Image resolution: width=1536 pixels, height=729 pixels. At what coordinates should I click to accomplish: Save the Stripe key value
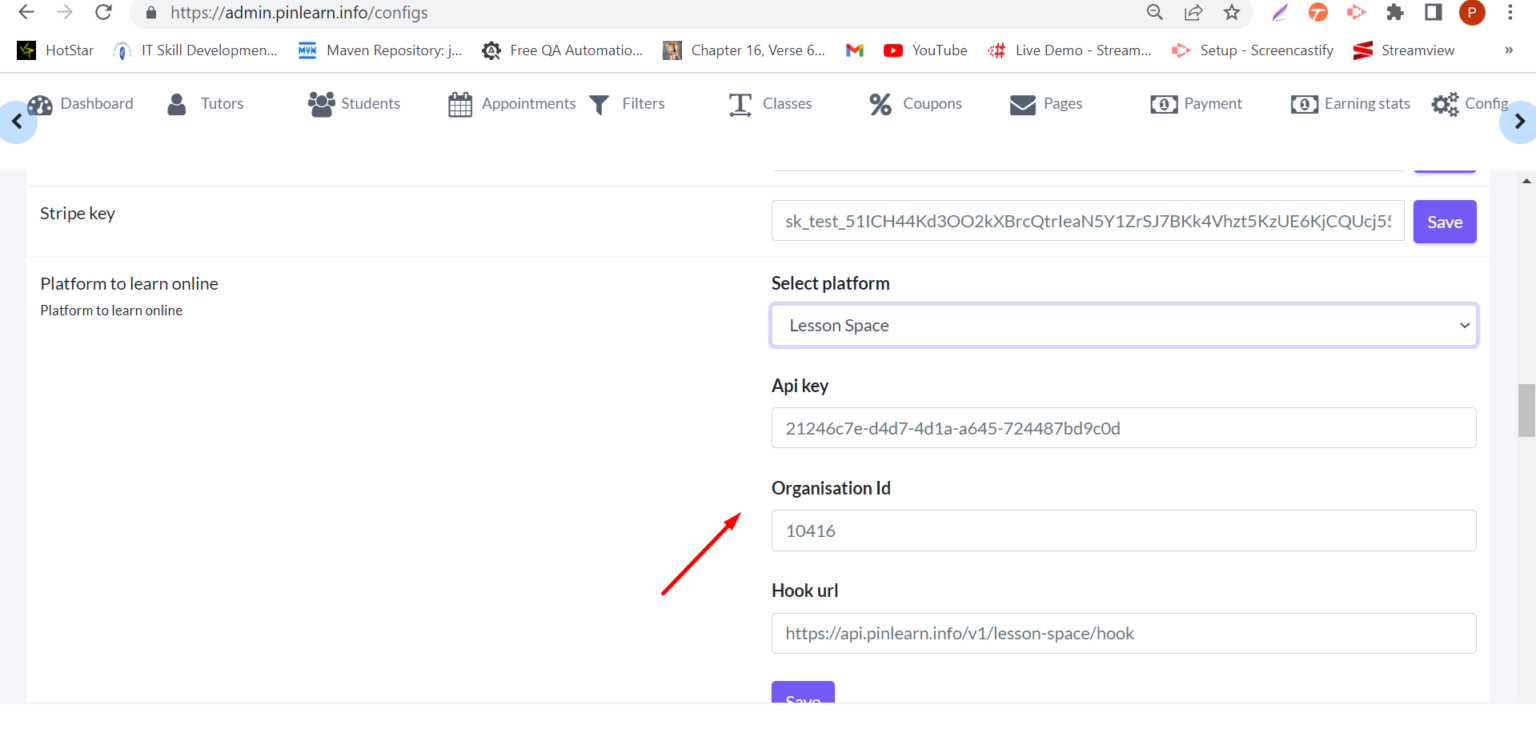(1444, 221)
